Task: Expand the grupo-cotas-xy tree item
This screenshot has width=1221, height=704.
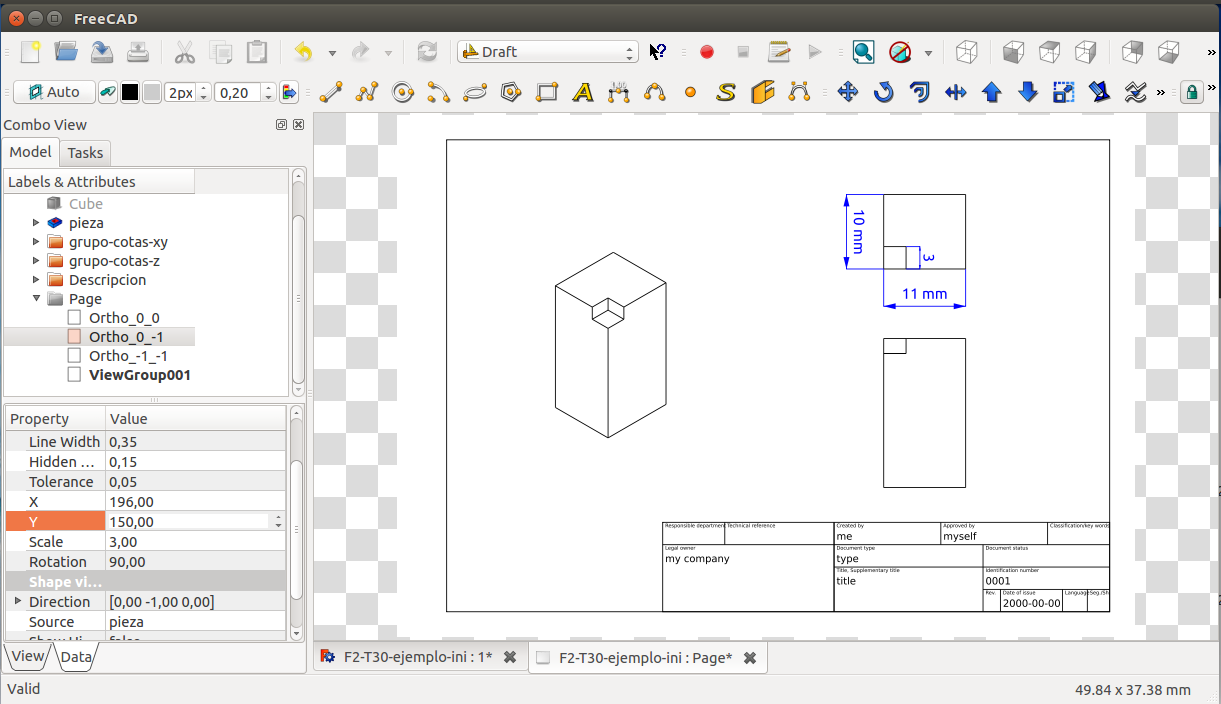Action: [37, 242]
